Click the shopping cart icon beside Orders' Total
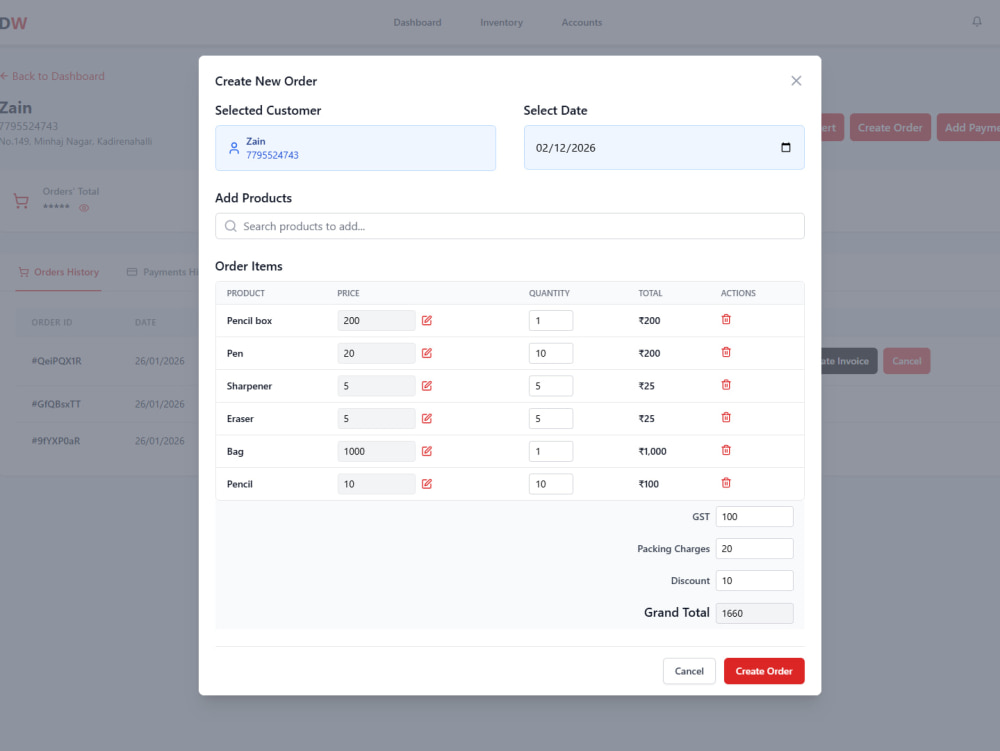Screen dimensions: 1000x751 click(21, 201)
